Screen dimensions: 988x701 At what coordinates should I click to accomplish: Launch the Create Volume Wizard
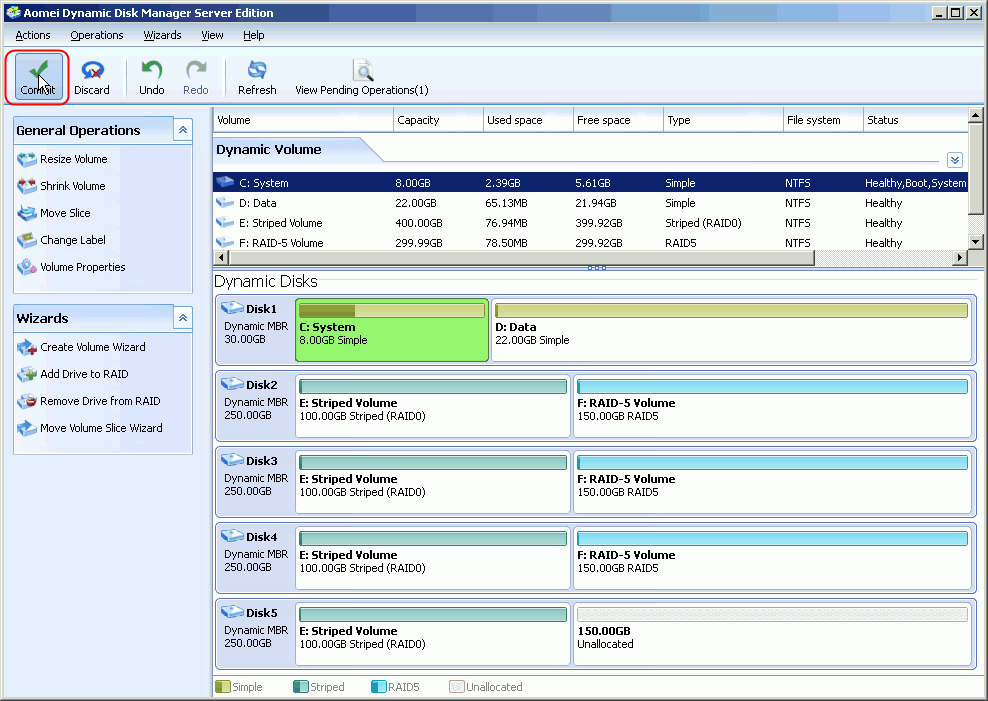(92, 347)
